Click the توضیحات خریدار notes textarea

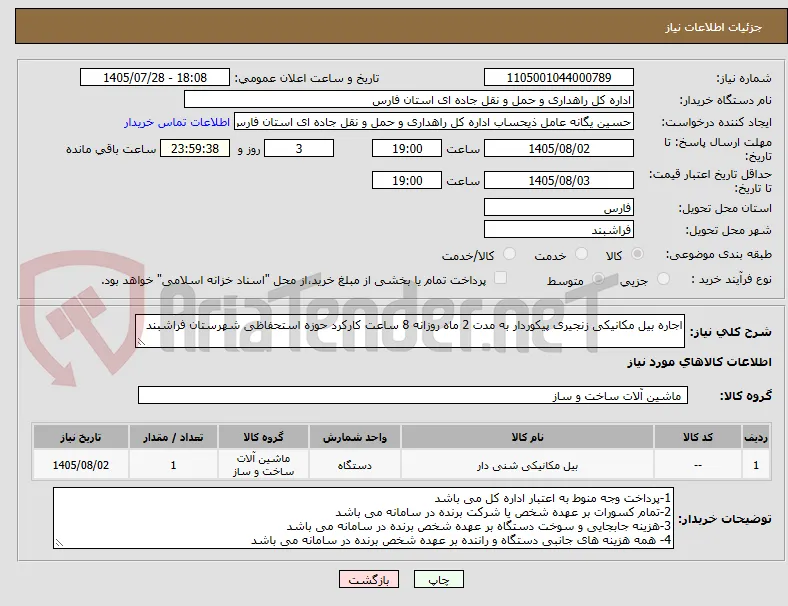point(363,518)
